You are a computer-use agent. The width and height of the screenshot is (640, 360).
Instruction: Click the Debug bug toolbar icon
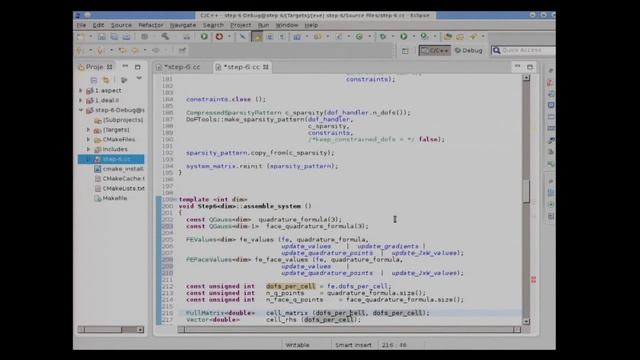tap(383, 37)
